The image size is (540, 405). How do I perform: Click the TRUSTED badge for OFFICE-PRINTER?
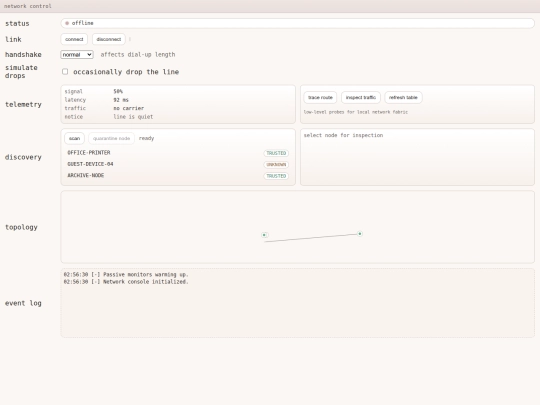pos(276,153)
